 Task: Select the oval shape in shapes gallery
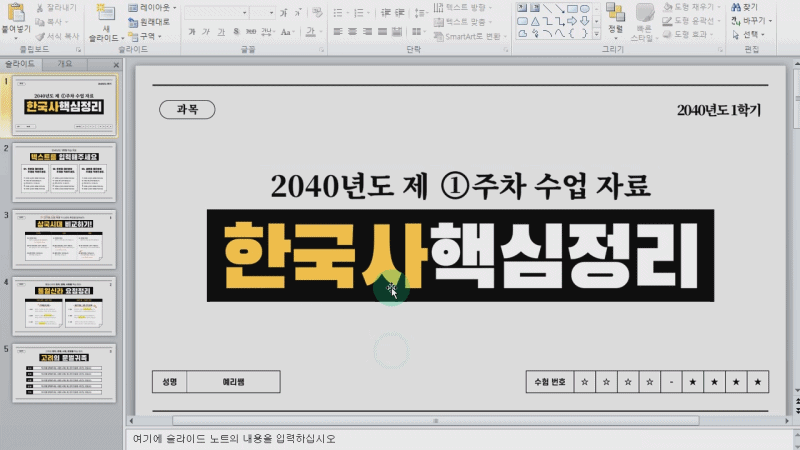click(585, 8)
